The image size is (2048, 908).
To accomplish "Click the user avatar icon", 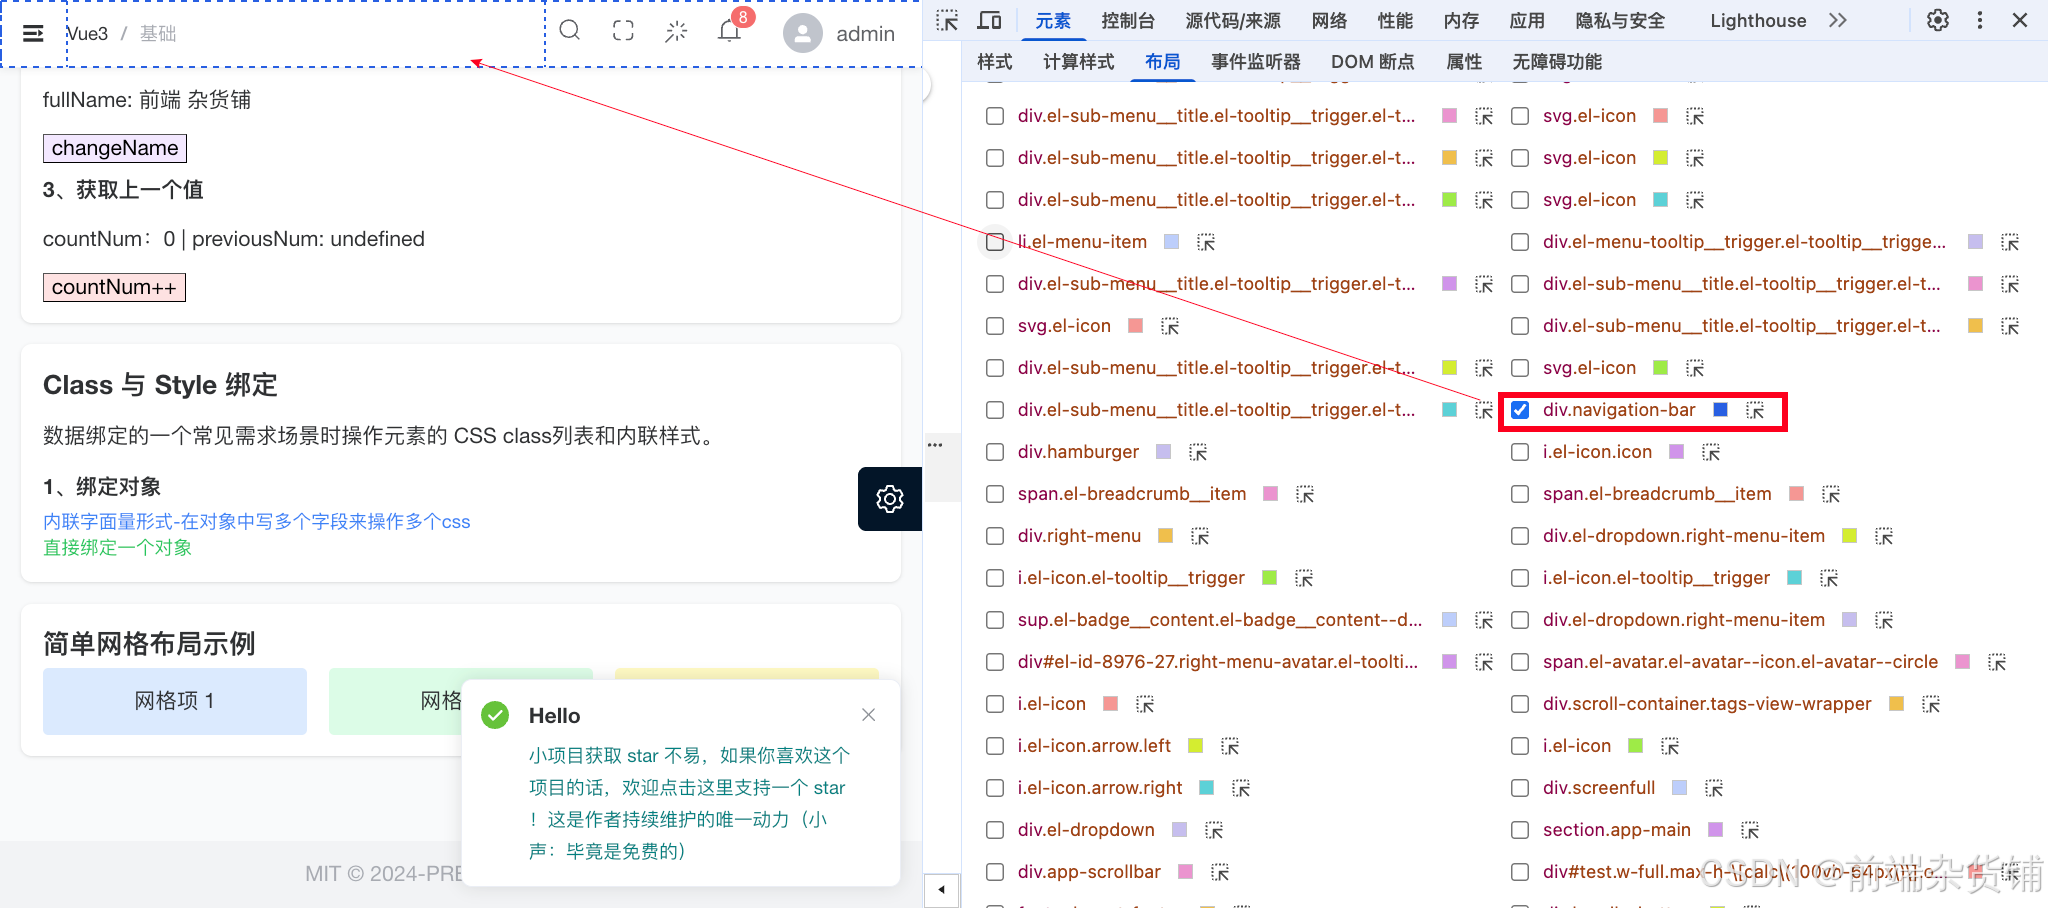I will tap(803, 33).
